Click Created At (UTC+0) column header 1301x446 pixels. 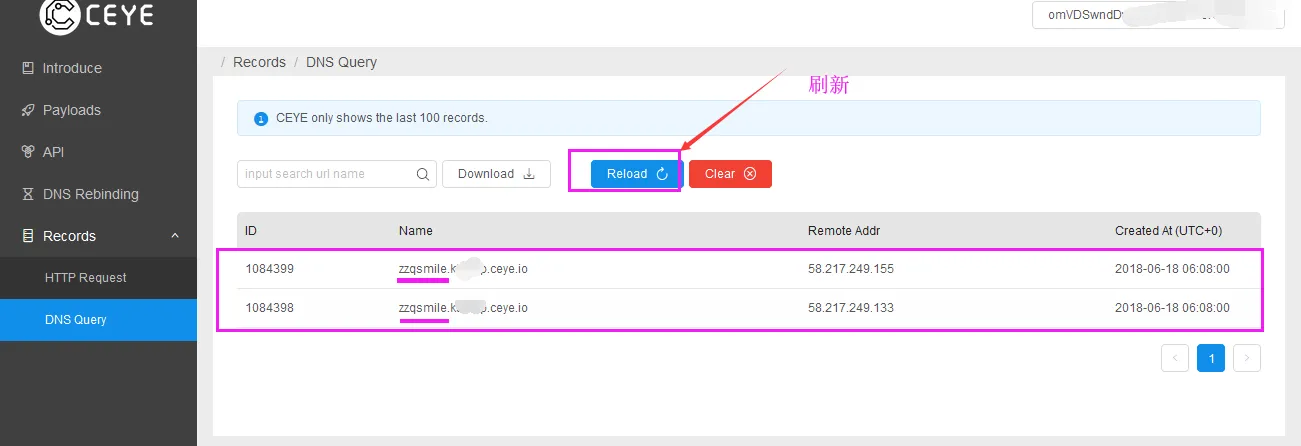click(x=1169, y=231)
